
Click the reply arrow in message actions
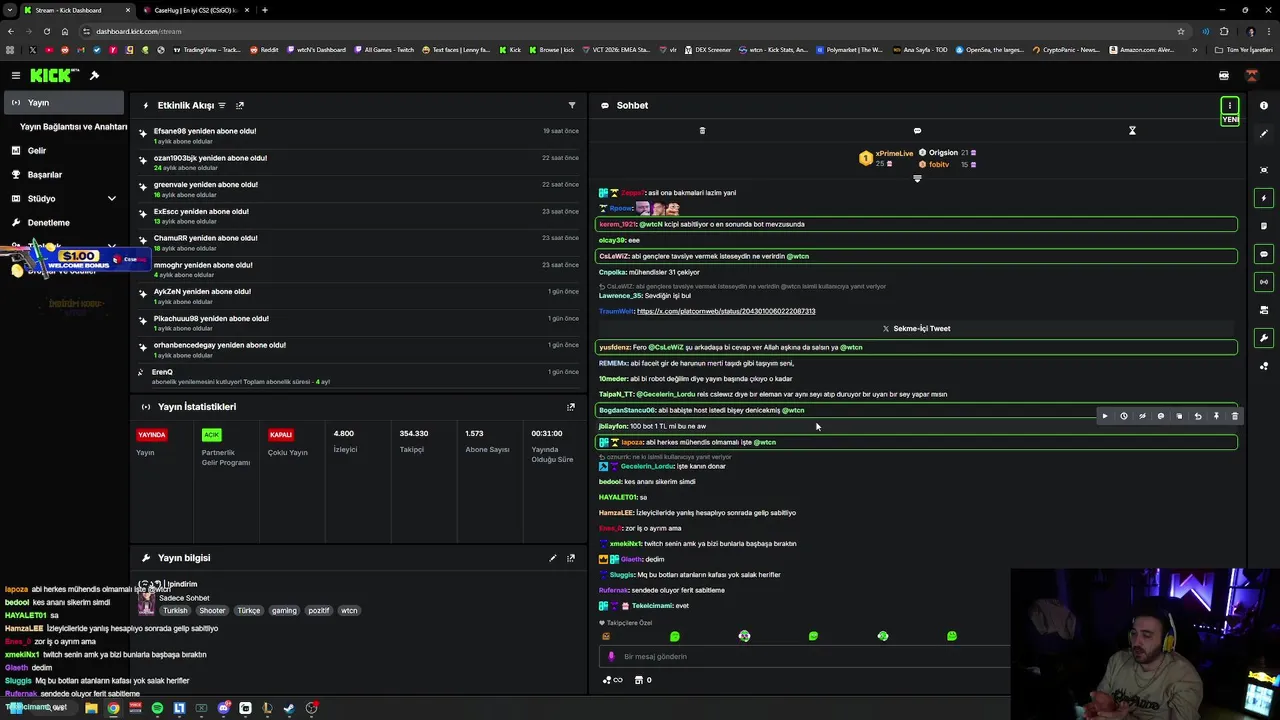pos(1198,416)
